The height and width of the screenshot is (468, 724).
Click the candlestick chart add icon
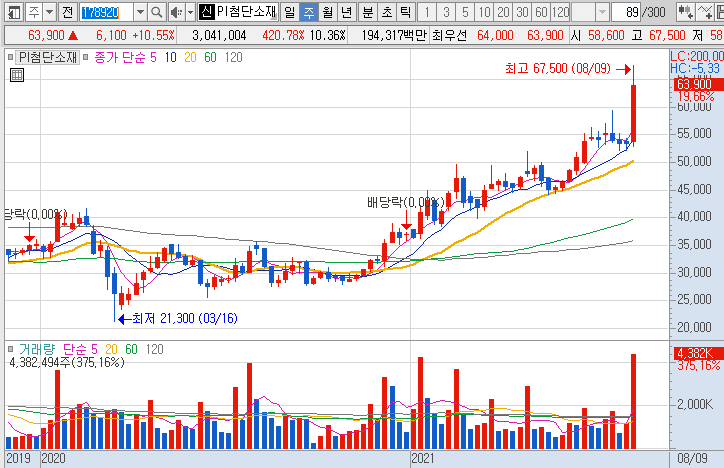[x=686, y=12]
